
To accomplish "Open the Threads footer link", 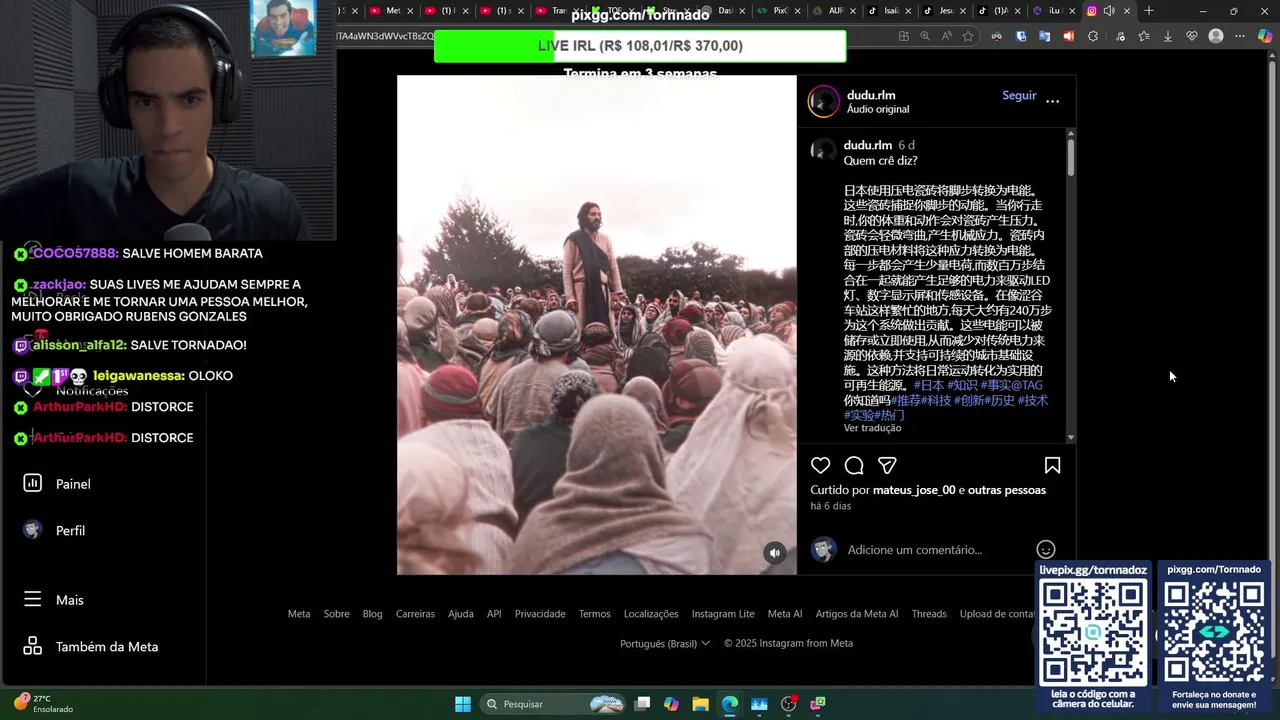I will click(929, 614).
